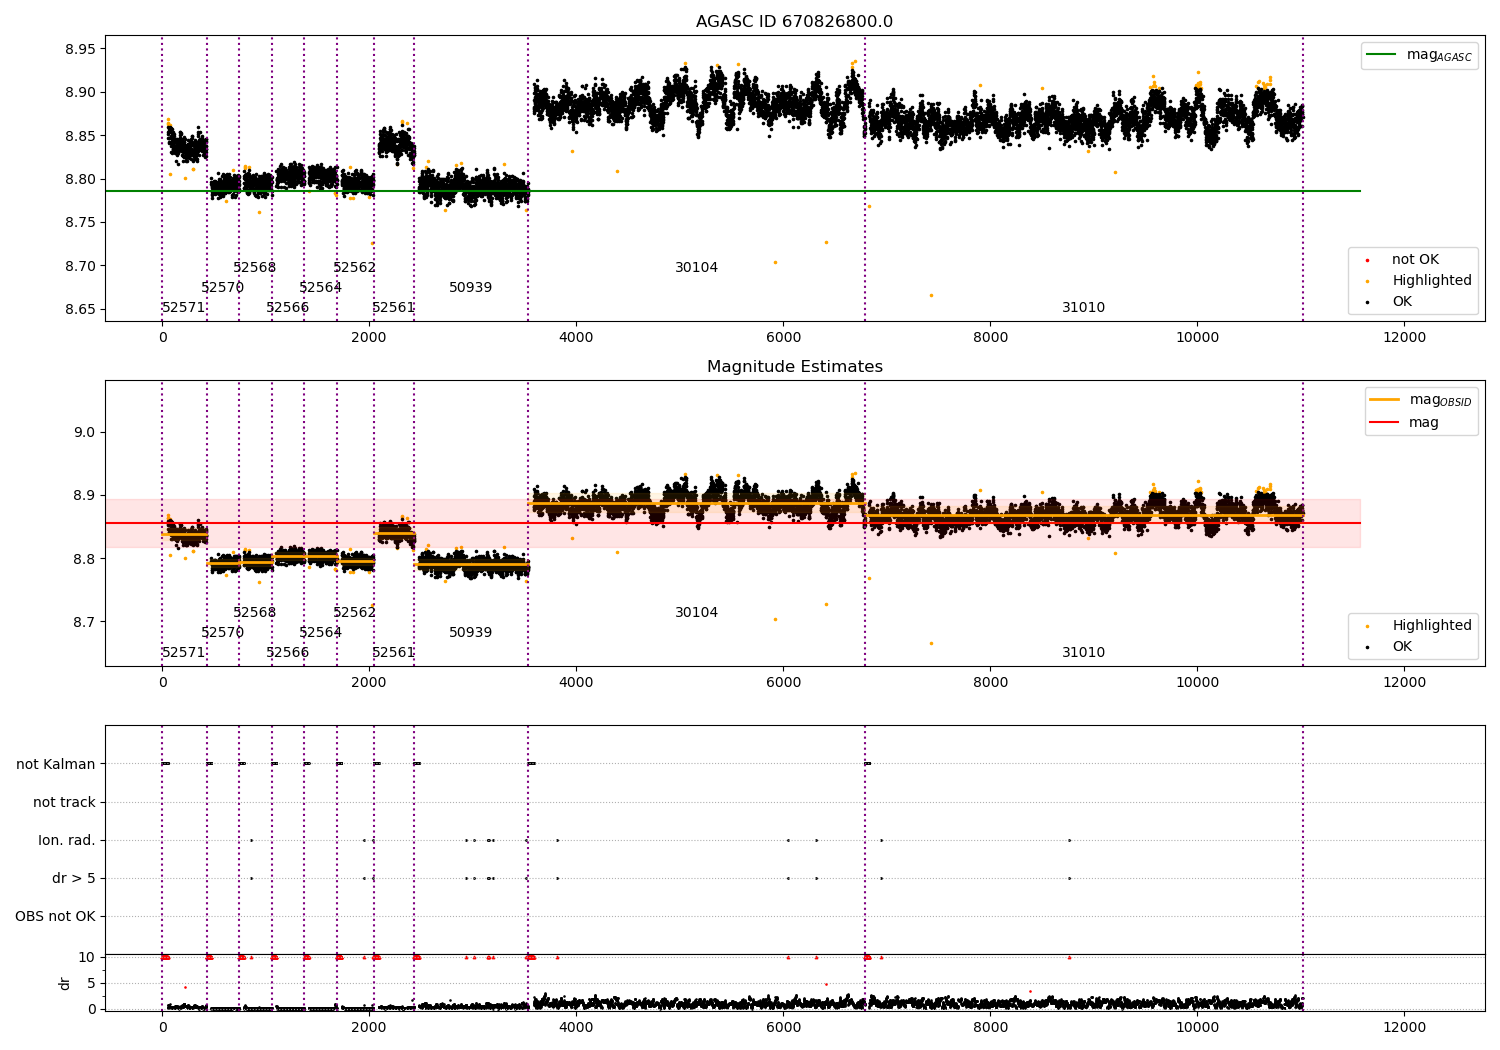Click the "OBS not OK" axis label
Image resolution: width=1500 pixels, height=1050 pixels.
tap(55, 916)
